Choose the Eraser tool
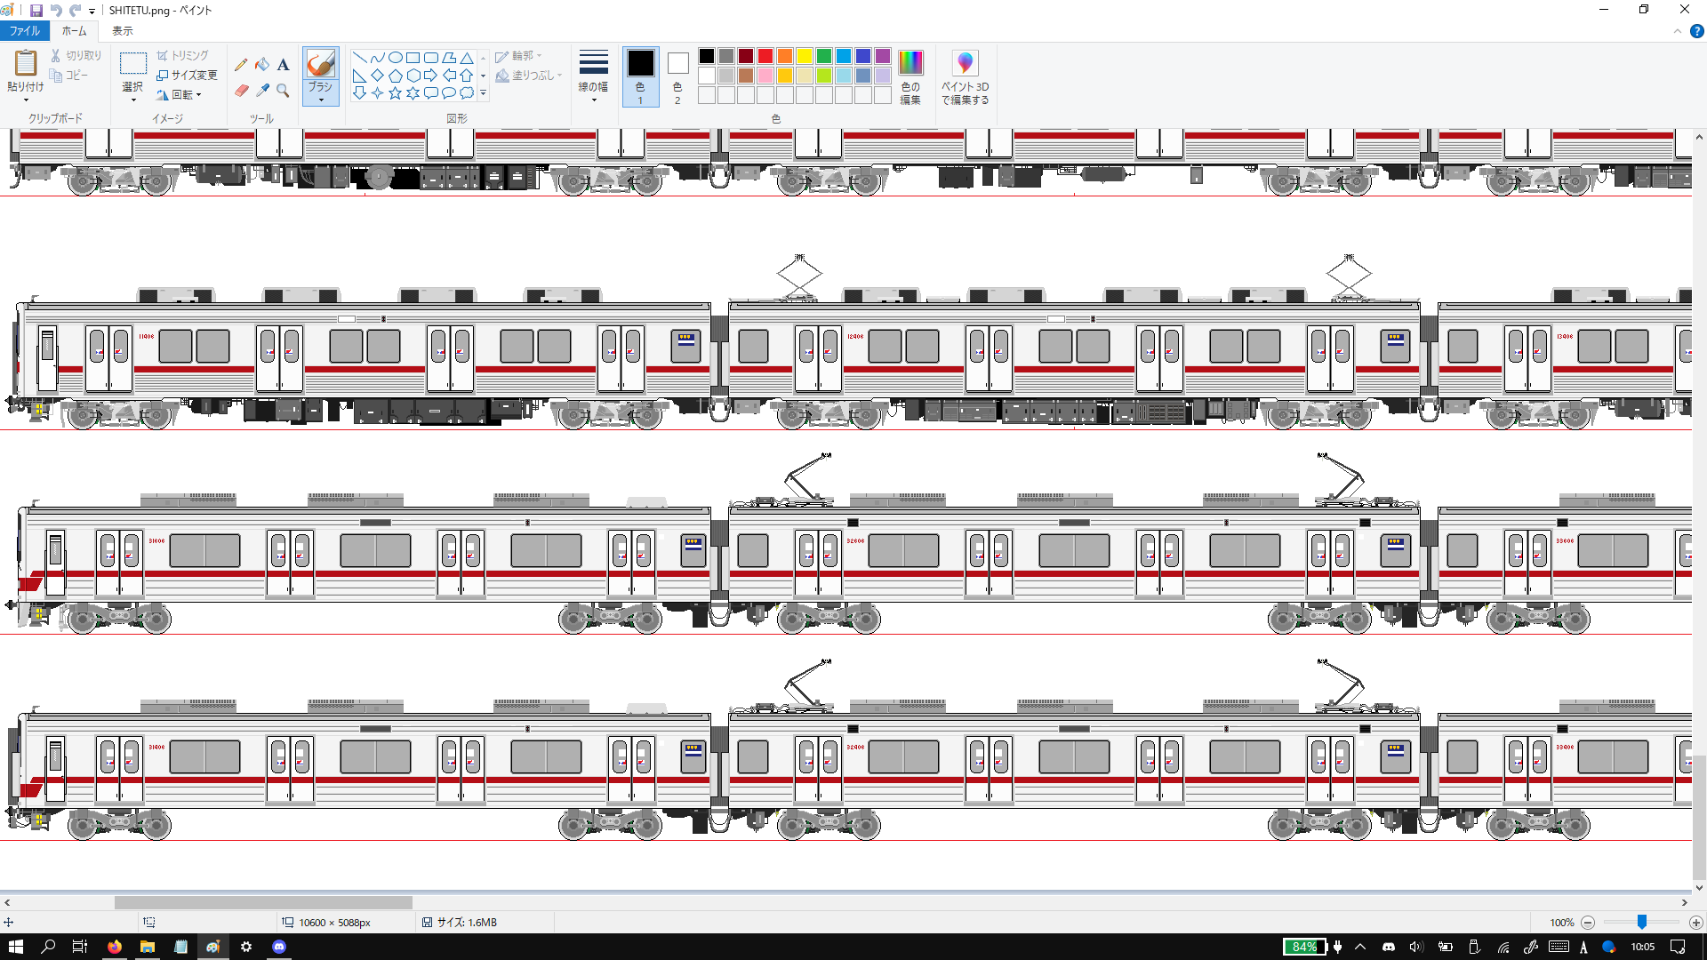Screen dimensions: 1707x960 click(x=241, y=91)
